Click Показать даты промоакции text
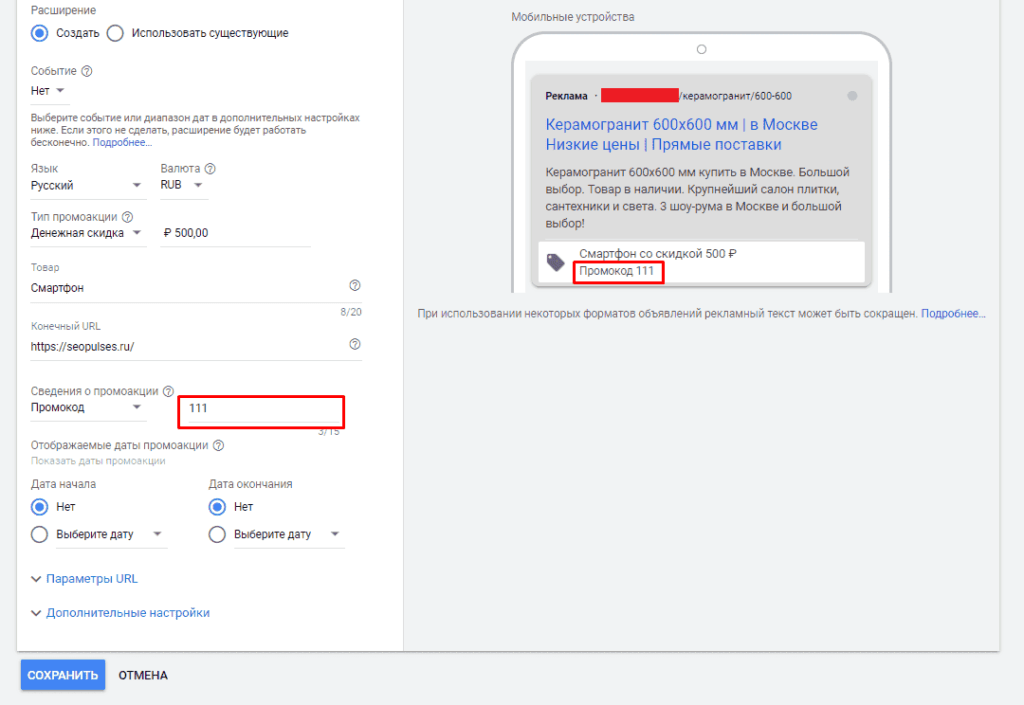Viewport: 1024px width, 705px height. click(x=98, y=461)
